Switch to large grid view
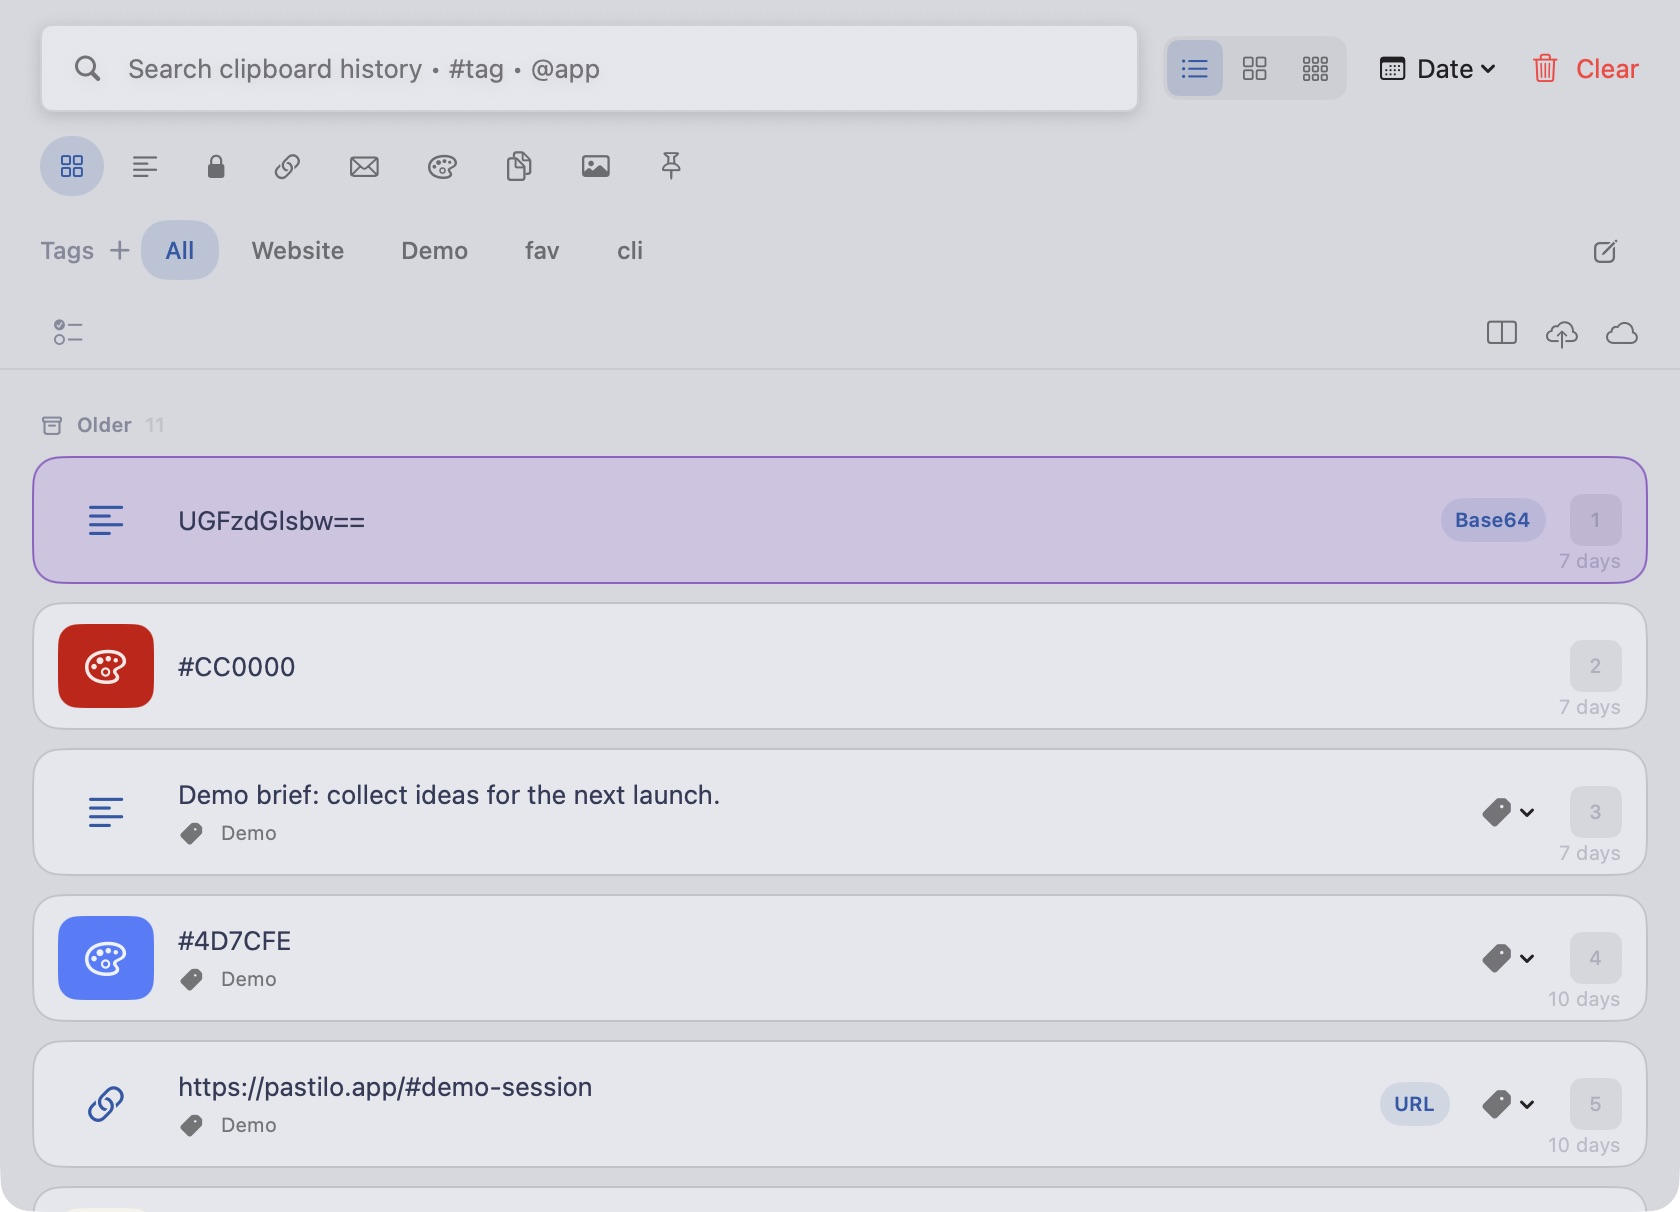This screenshot has height=1212, width=1680. [1254, 68]
